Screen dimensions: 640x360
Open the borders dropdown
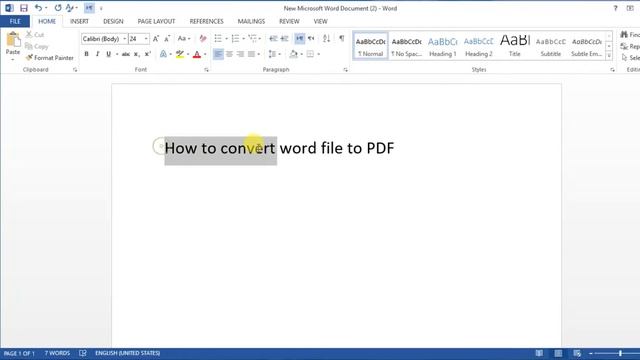(319, 54)
